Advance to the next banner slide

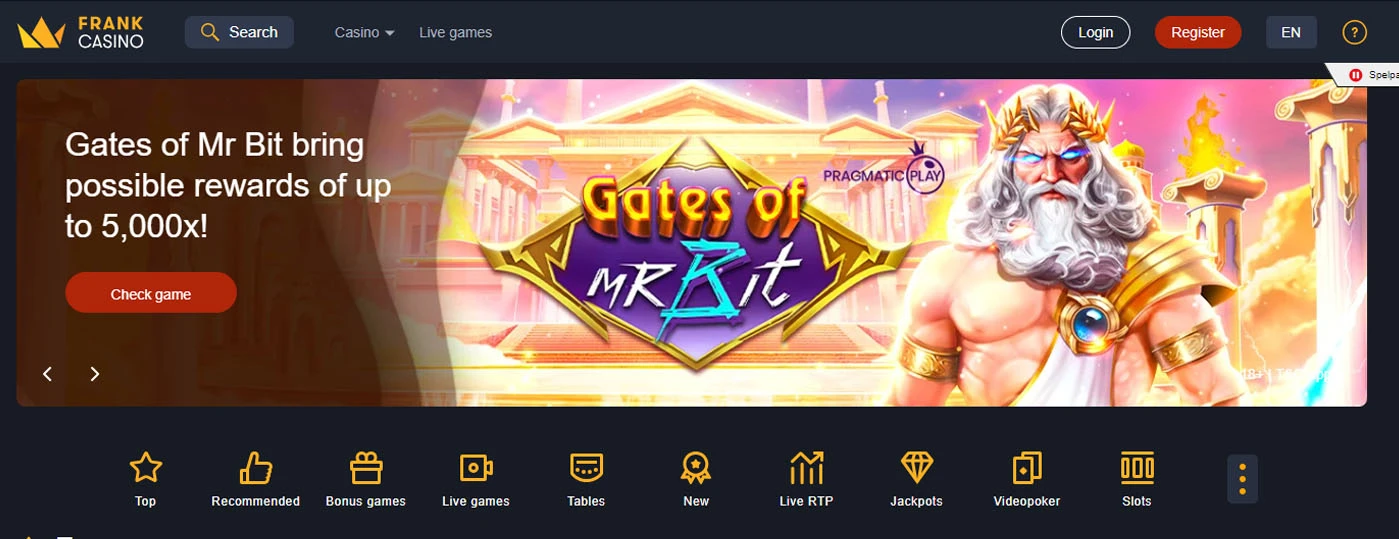[95, 374]
